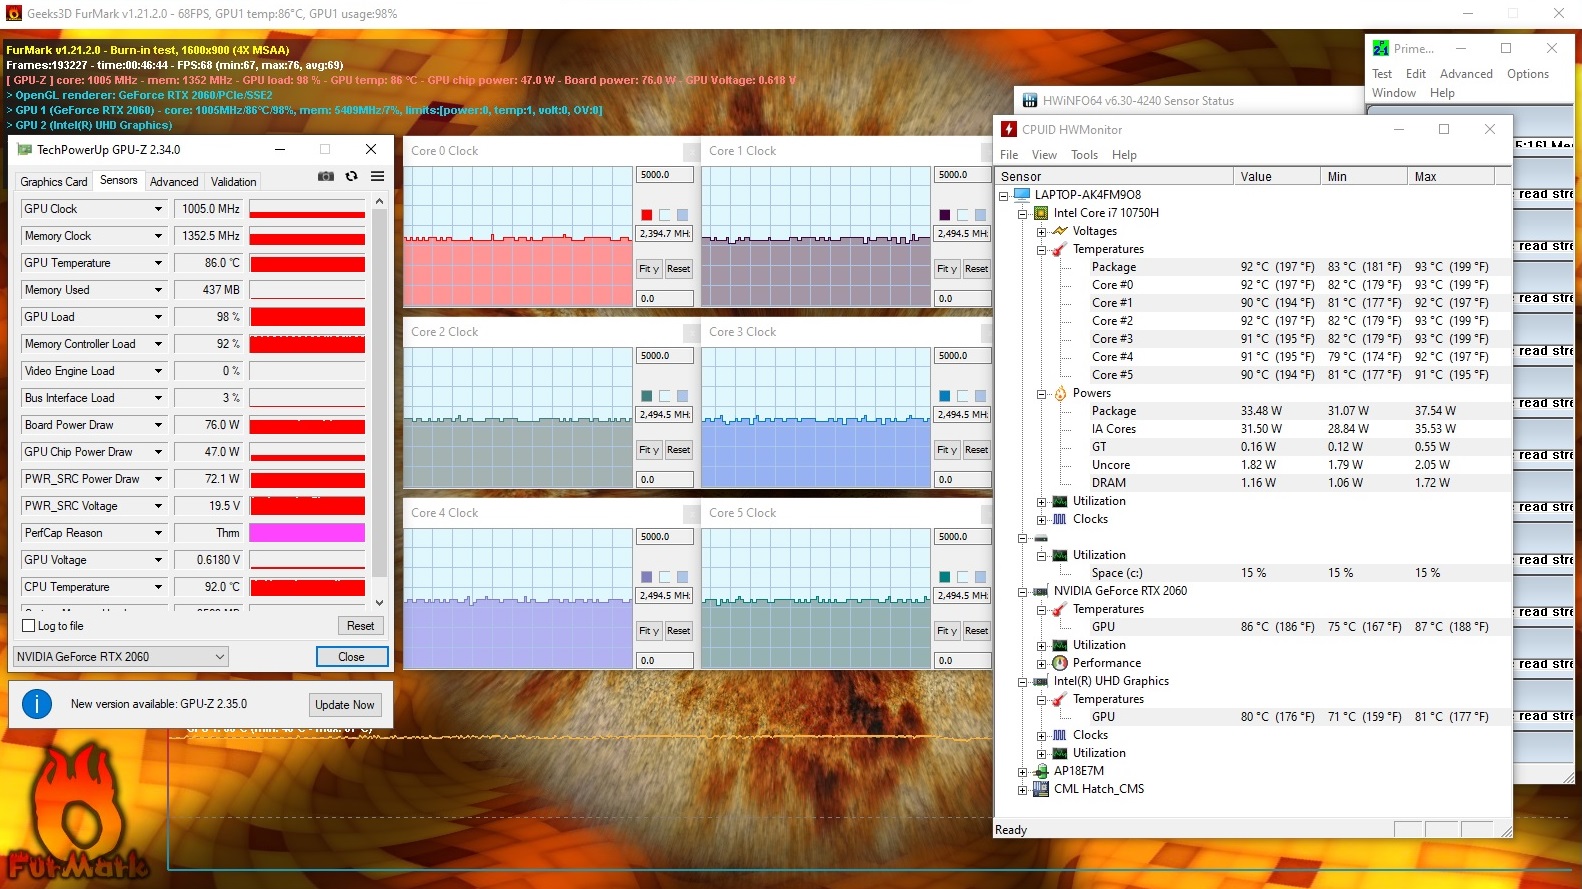The height and width of the screenshot is (889, 1582).
Task: Click the GPU-Z refresh icon
Action: click(x=351, y=176)
